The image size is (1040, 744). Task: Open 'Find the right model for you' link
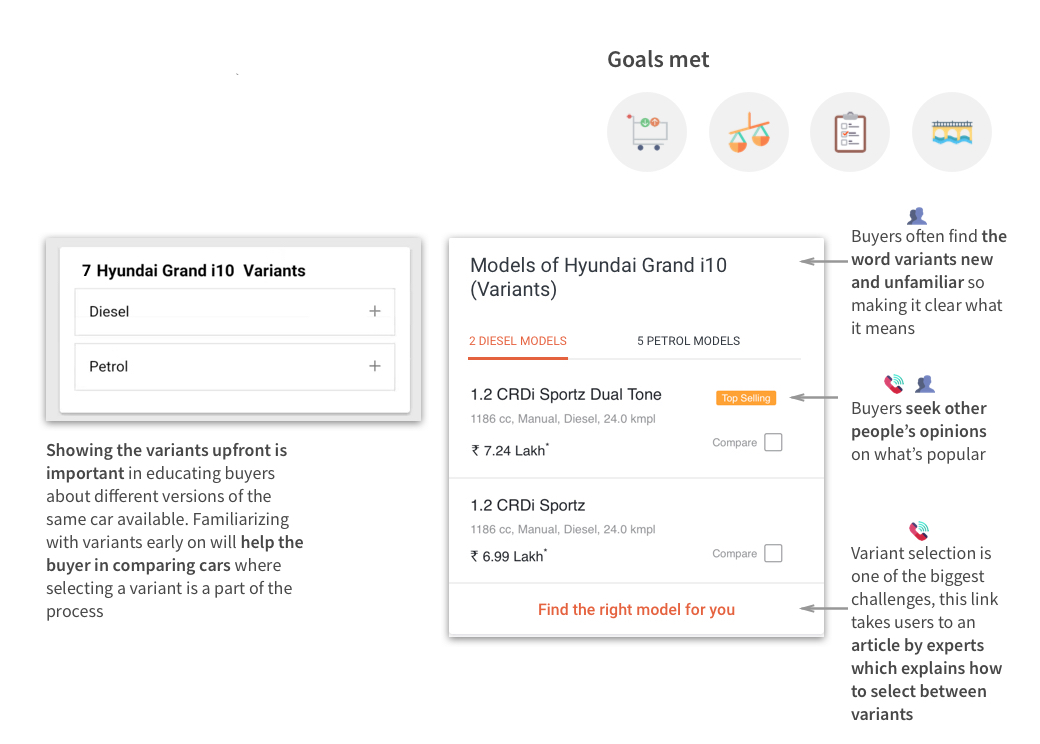coord(636,610)
